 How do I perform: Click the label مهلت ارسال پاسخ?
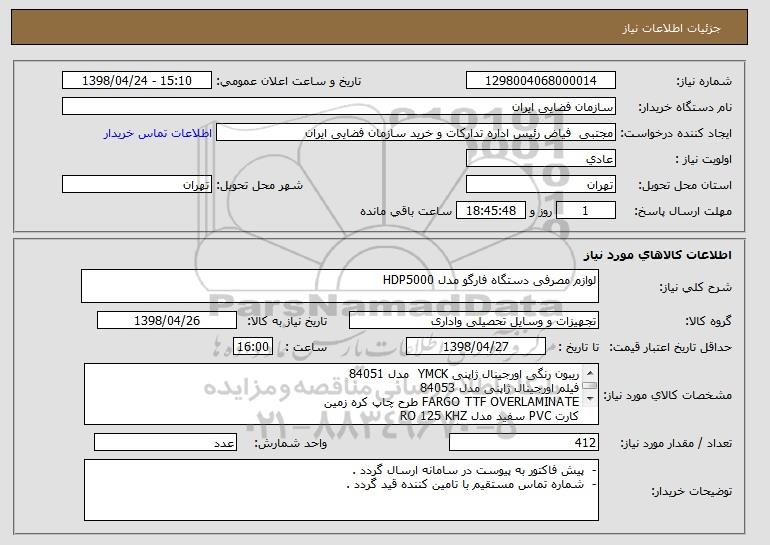683,211
